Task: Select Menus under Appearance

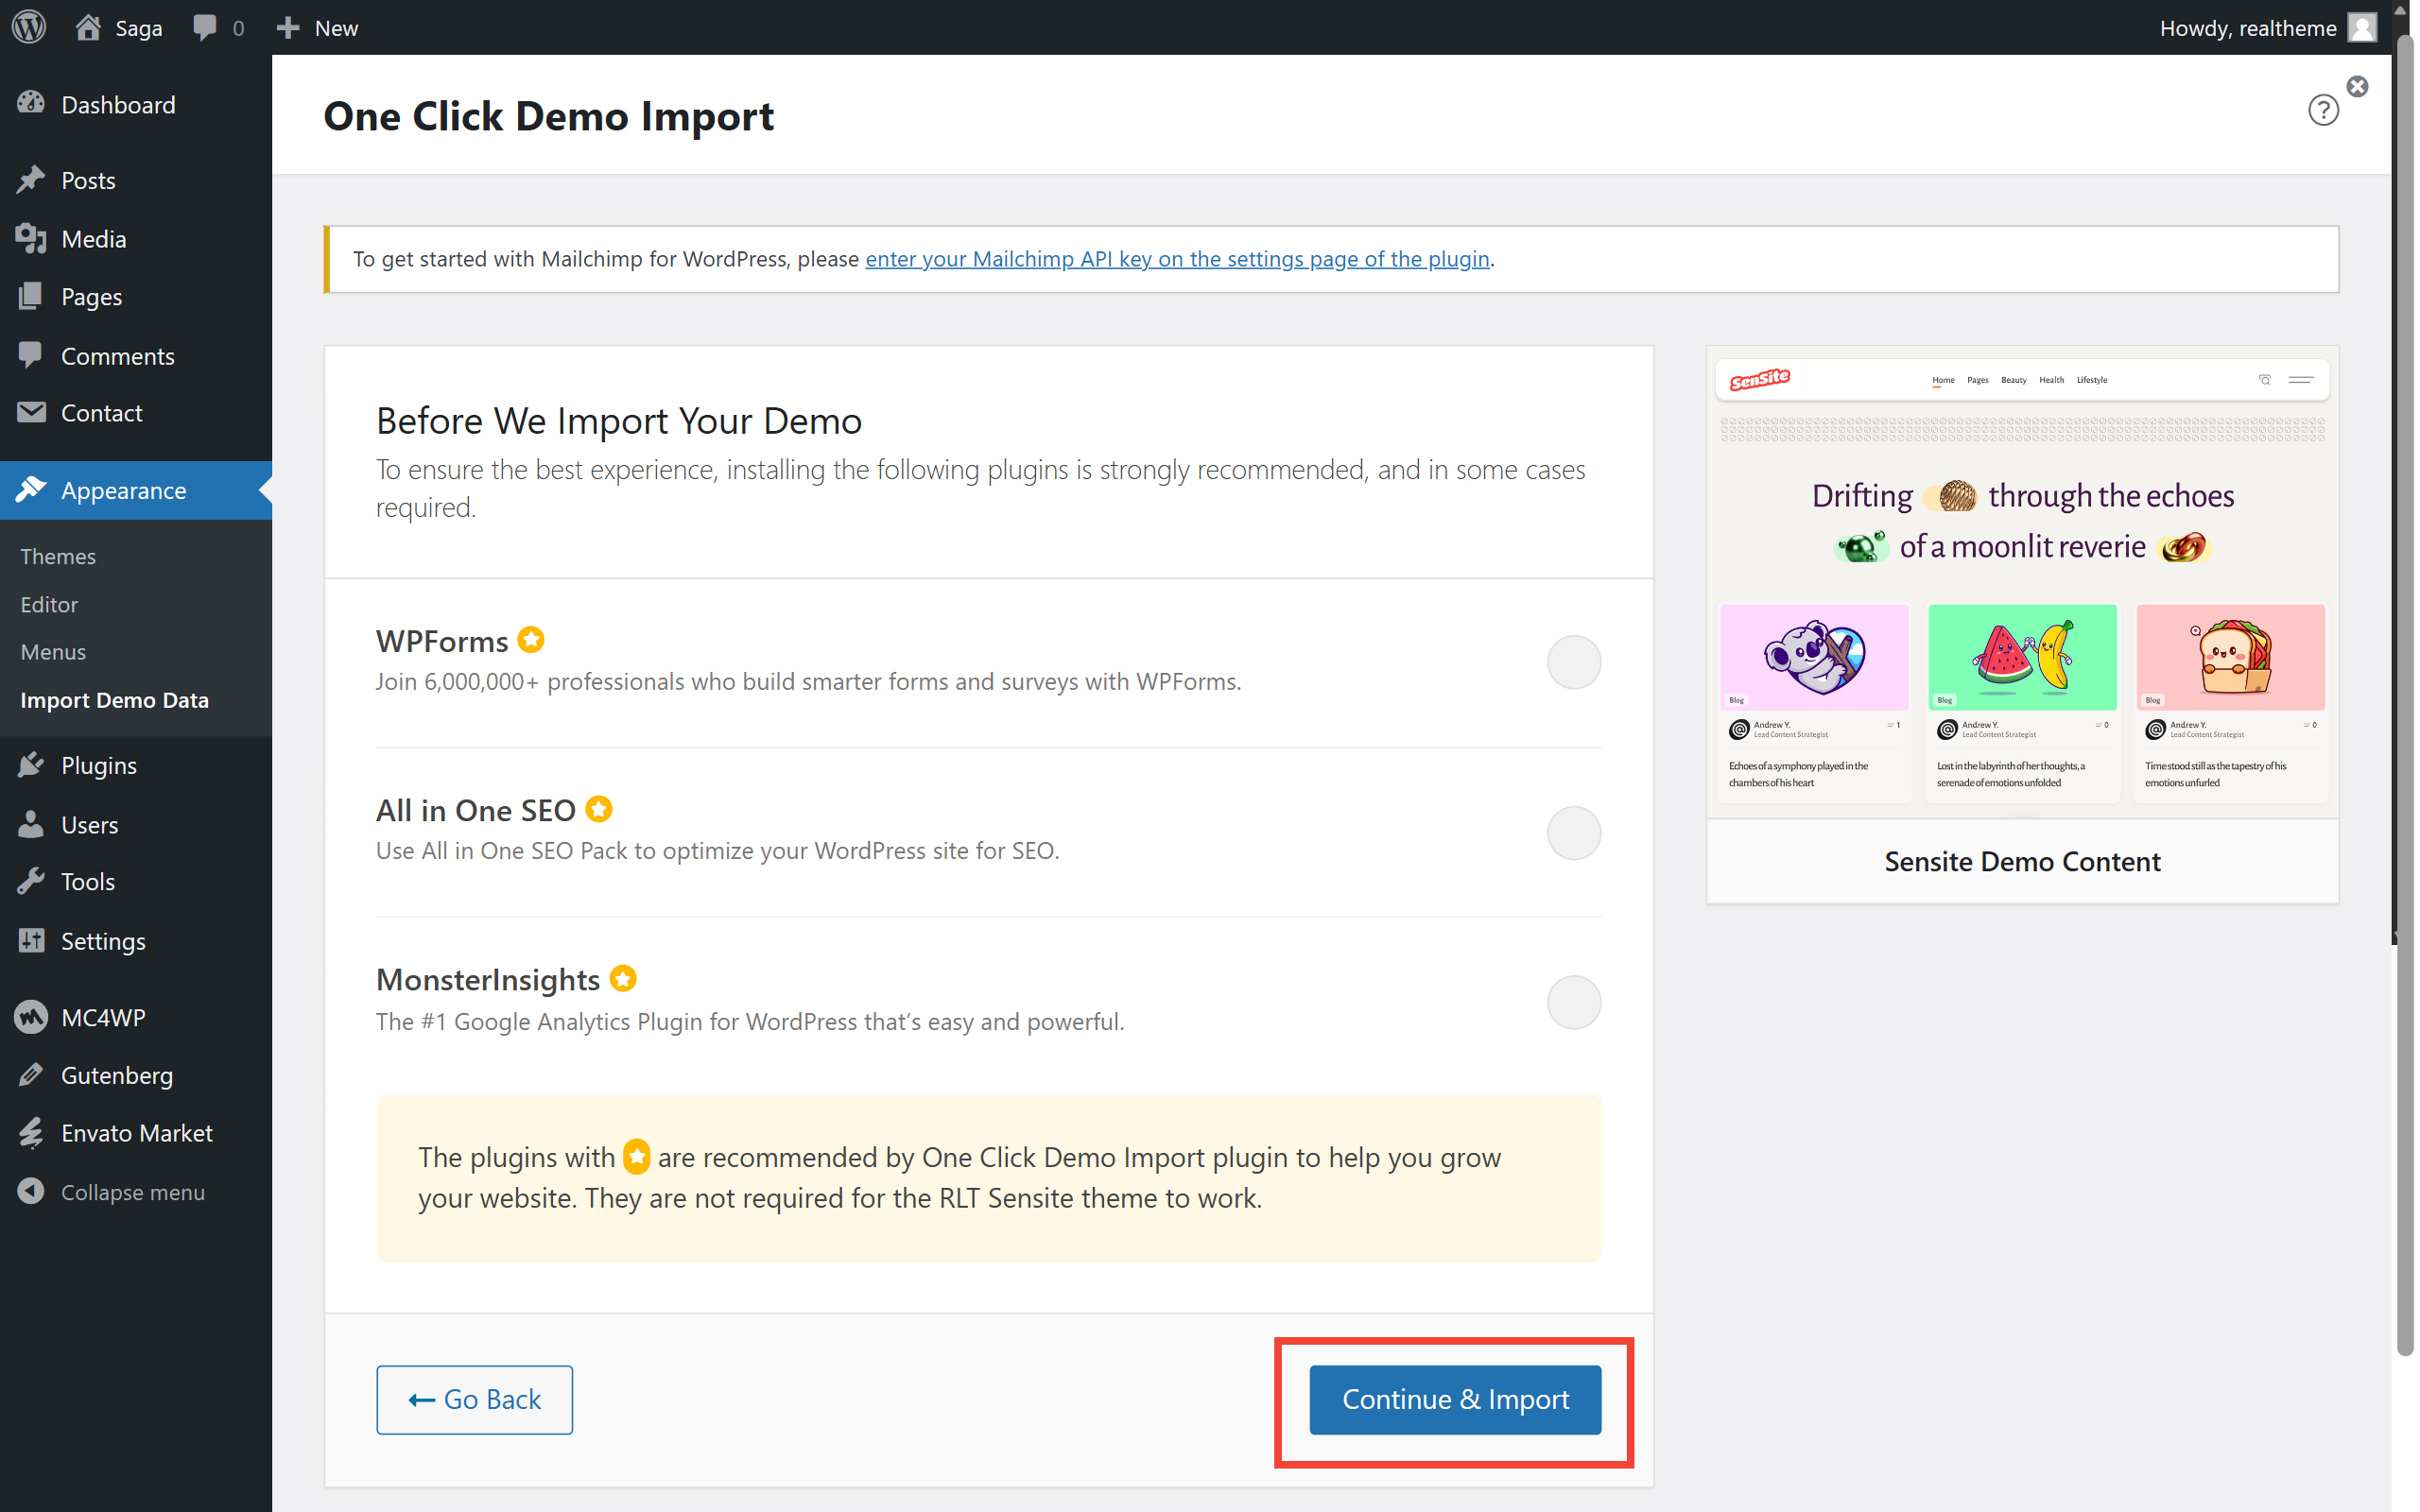Action: point(53,652)
